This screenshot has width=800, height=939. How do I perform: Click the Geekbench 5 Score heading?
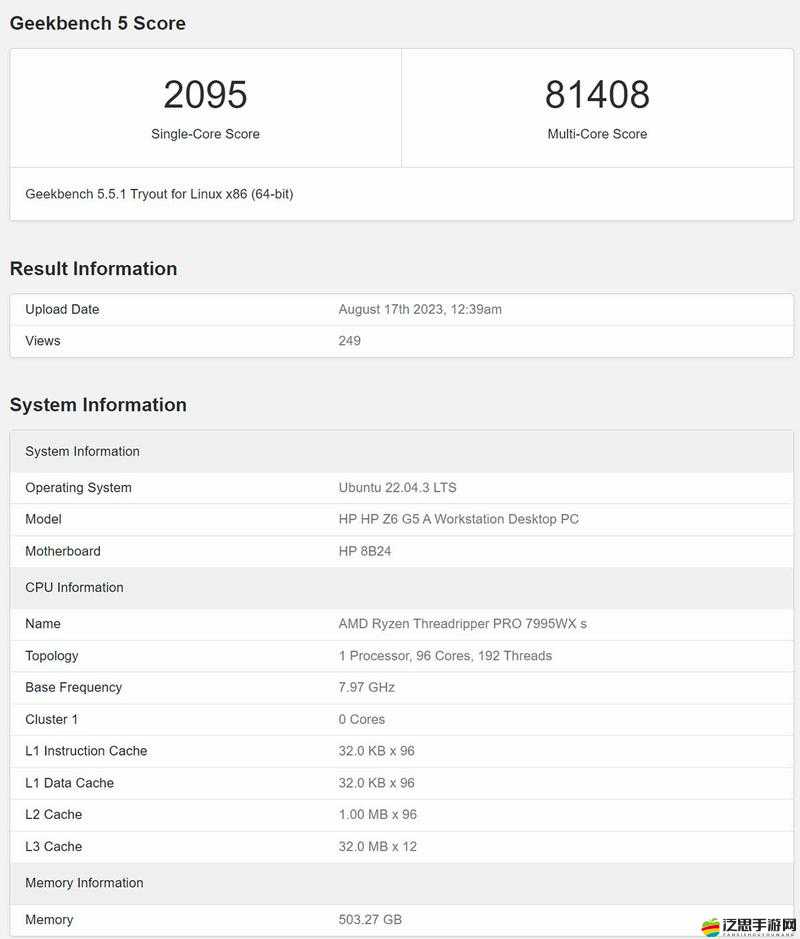point(98,23)
